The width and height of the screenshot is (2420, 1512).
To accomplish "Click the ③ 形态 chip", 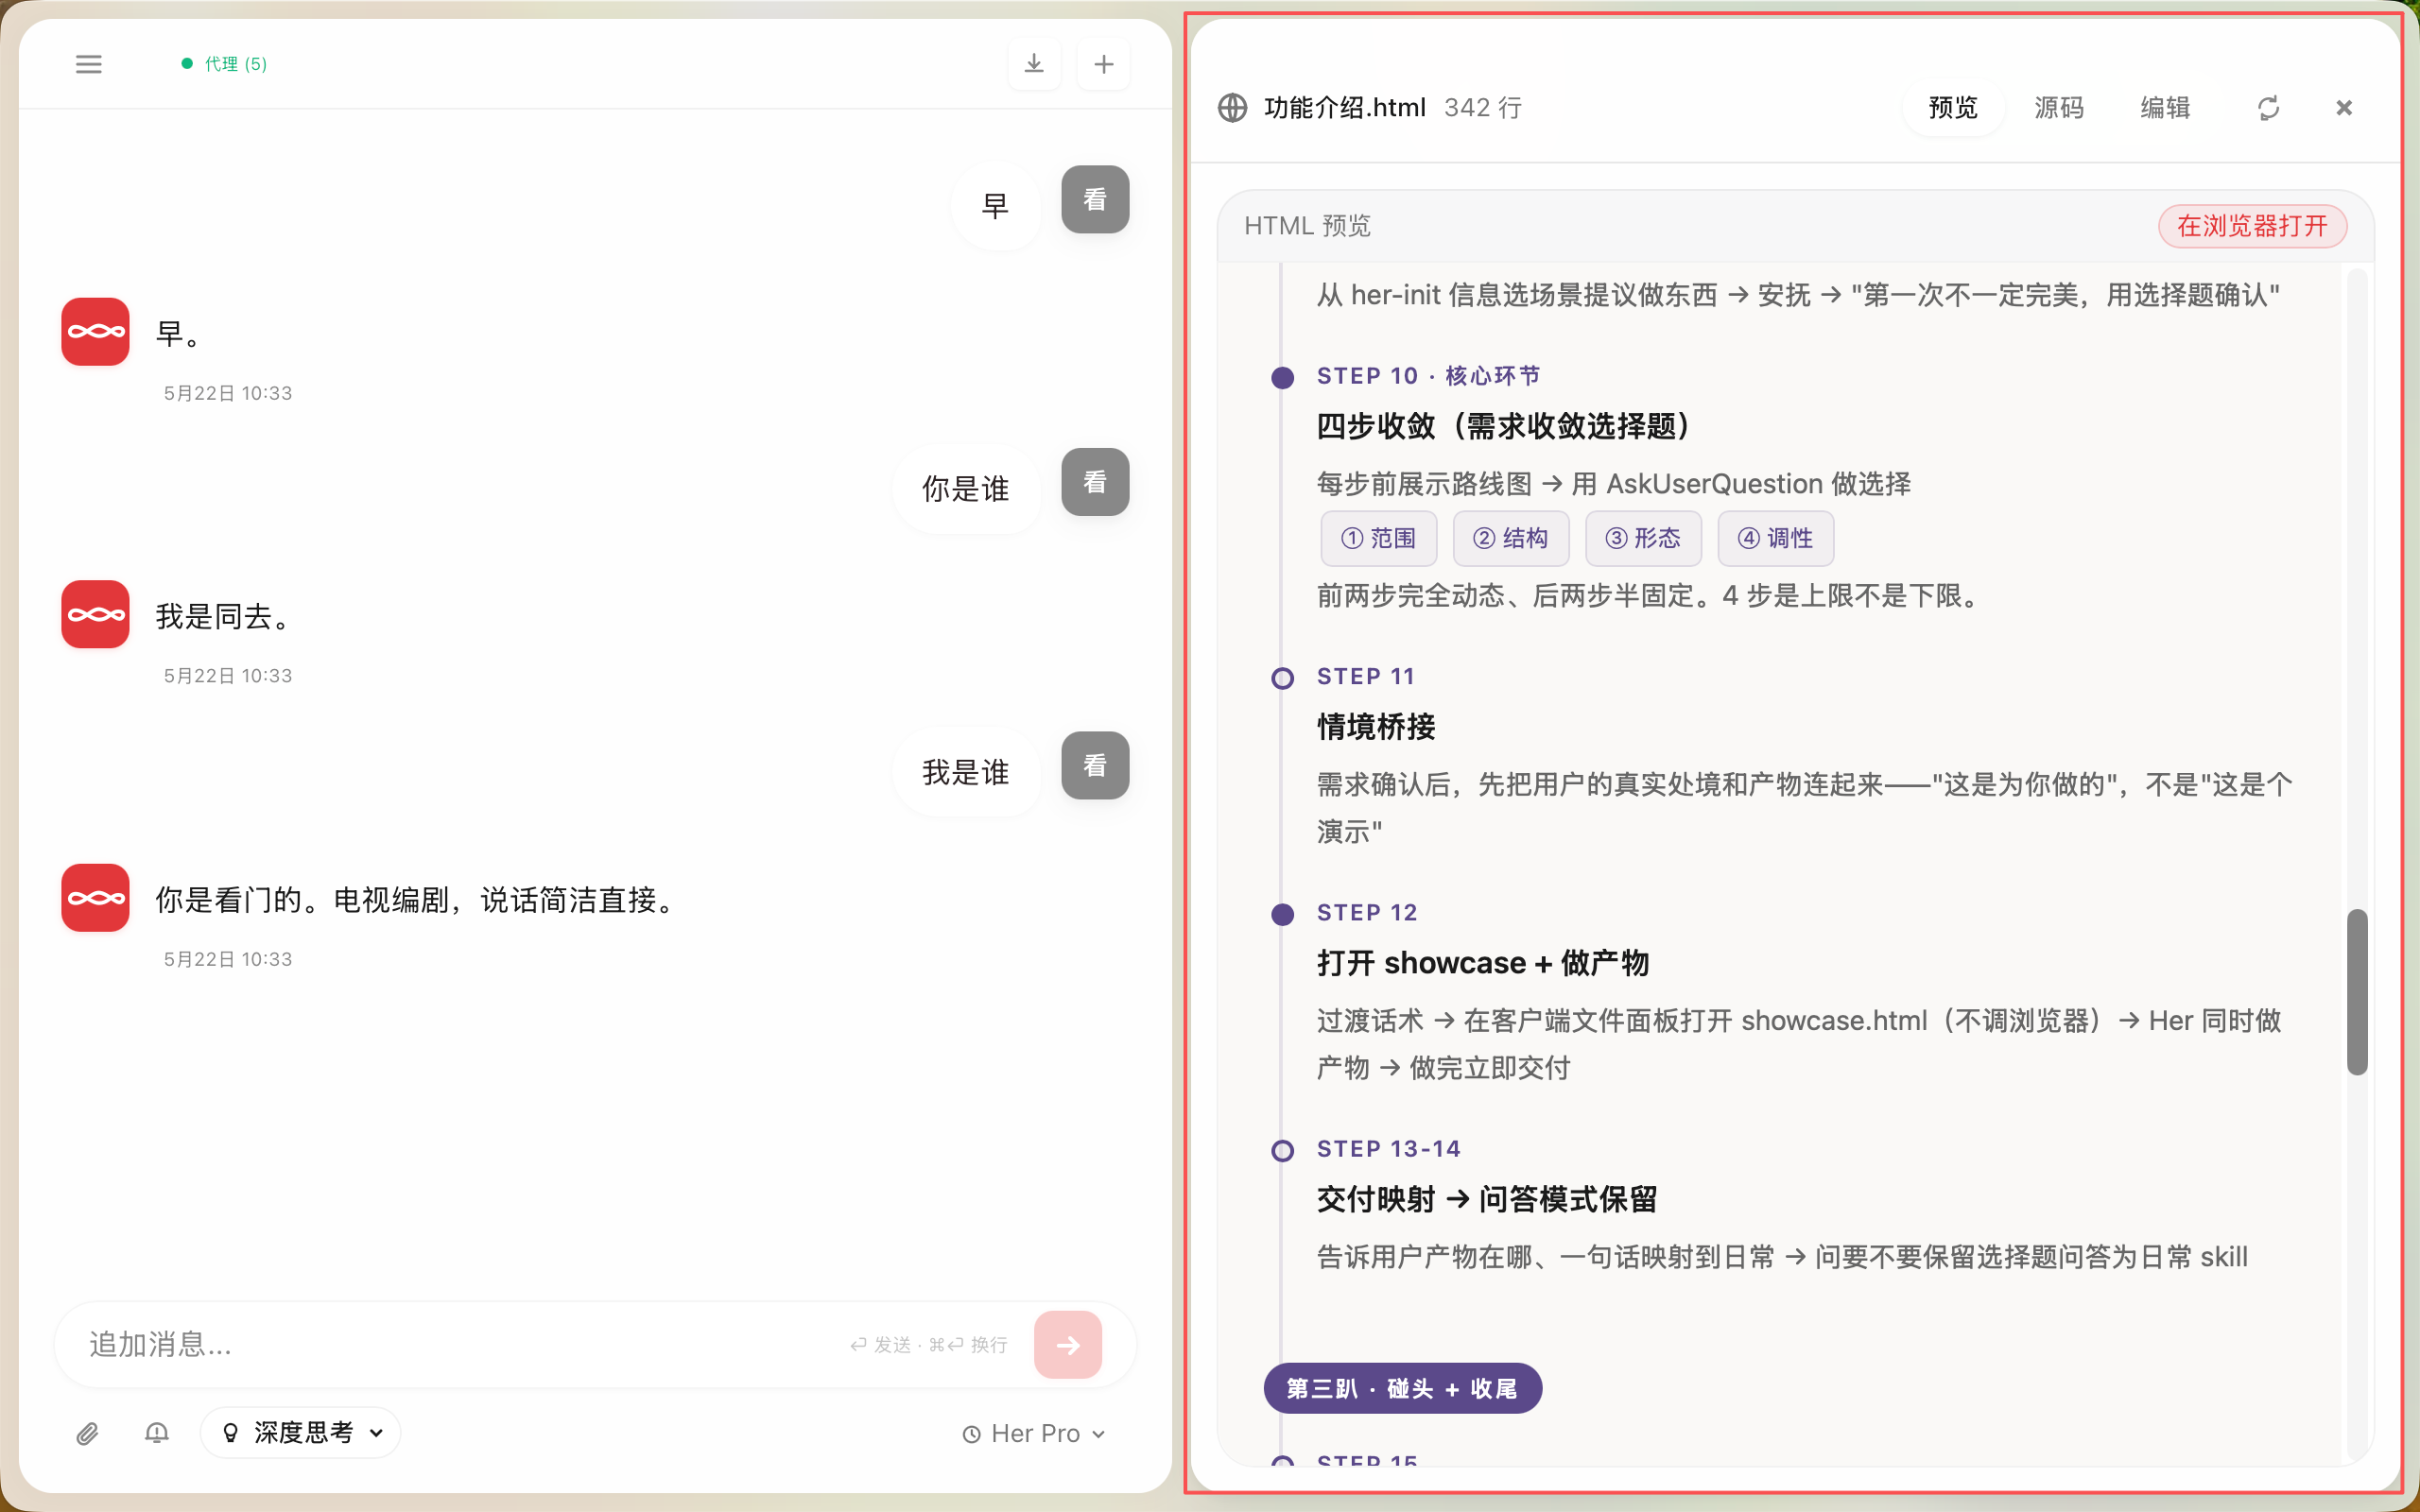I will click(x=1642, y=538).
